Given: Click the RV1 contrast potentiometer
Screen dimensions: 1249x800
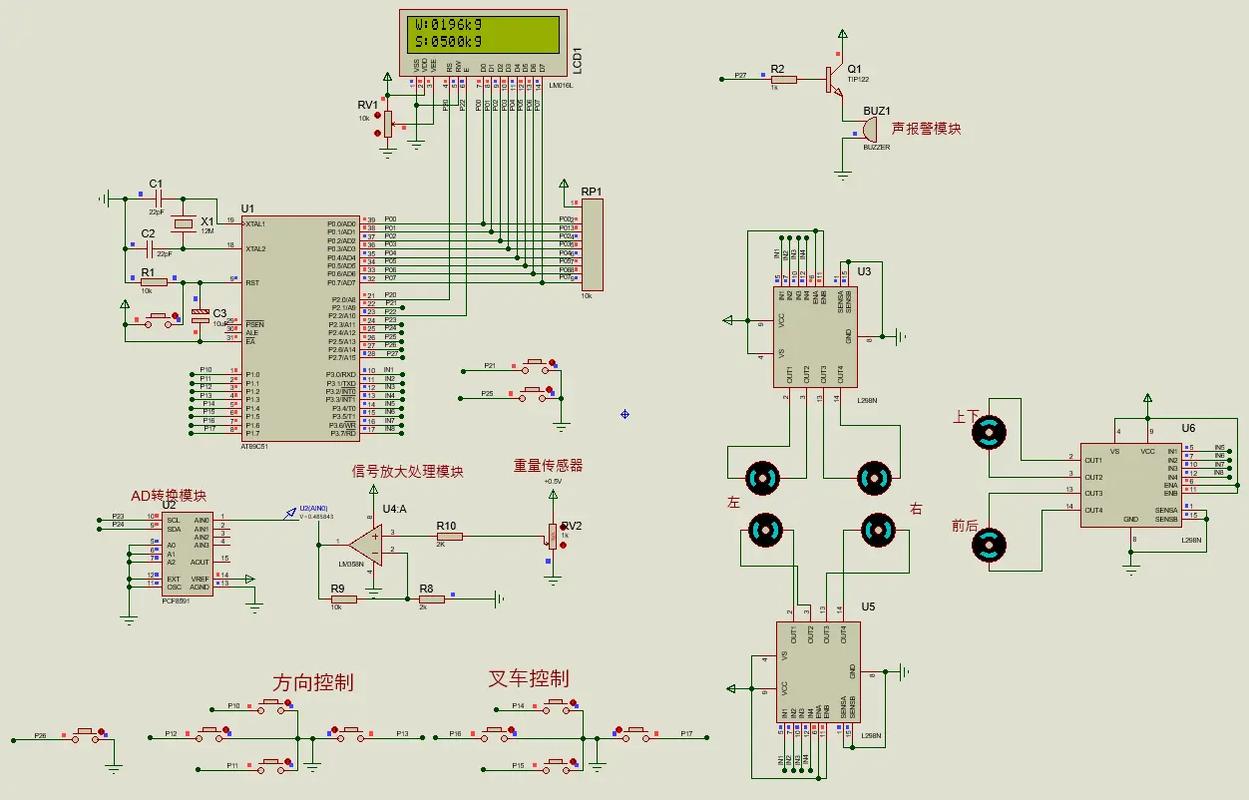Looking at the screenshot, I should tap(388, 124).
